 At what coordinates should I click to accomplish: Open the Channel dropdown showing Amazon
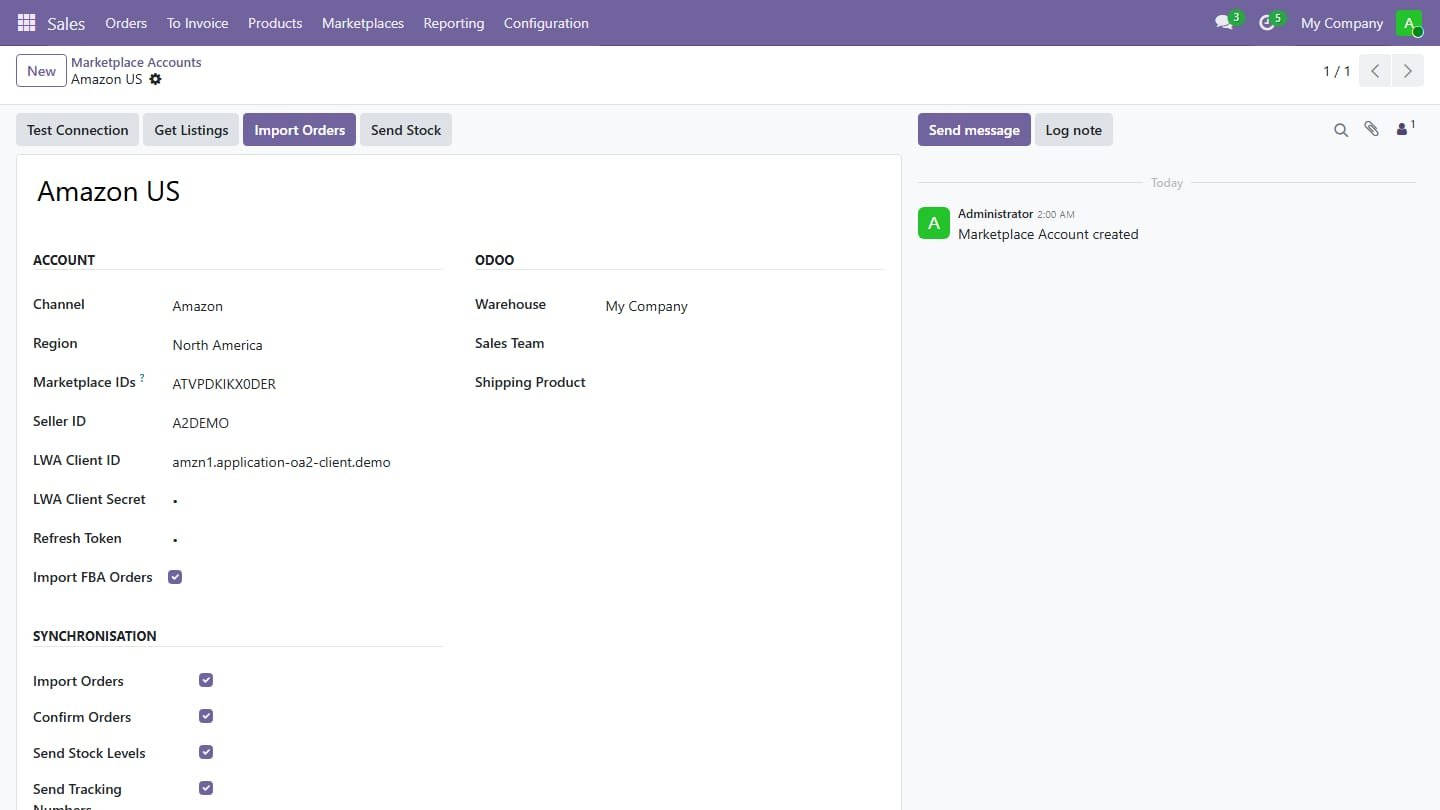[307, 306]
